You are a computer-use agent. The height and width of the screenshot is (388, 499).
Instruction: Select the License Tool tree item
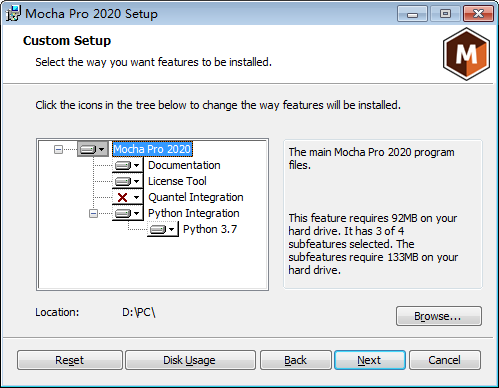(x=177, y=181)
